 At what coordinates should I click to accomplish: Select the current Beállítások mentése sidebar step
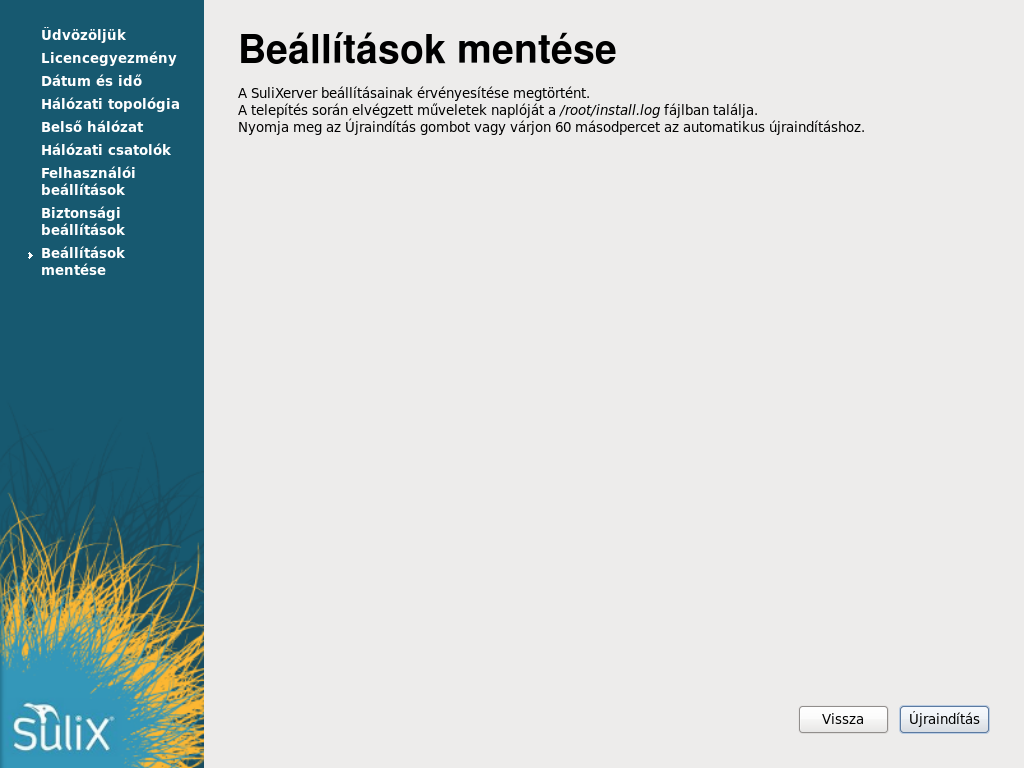point(83,261)
